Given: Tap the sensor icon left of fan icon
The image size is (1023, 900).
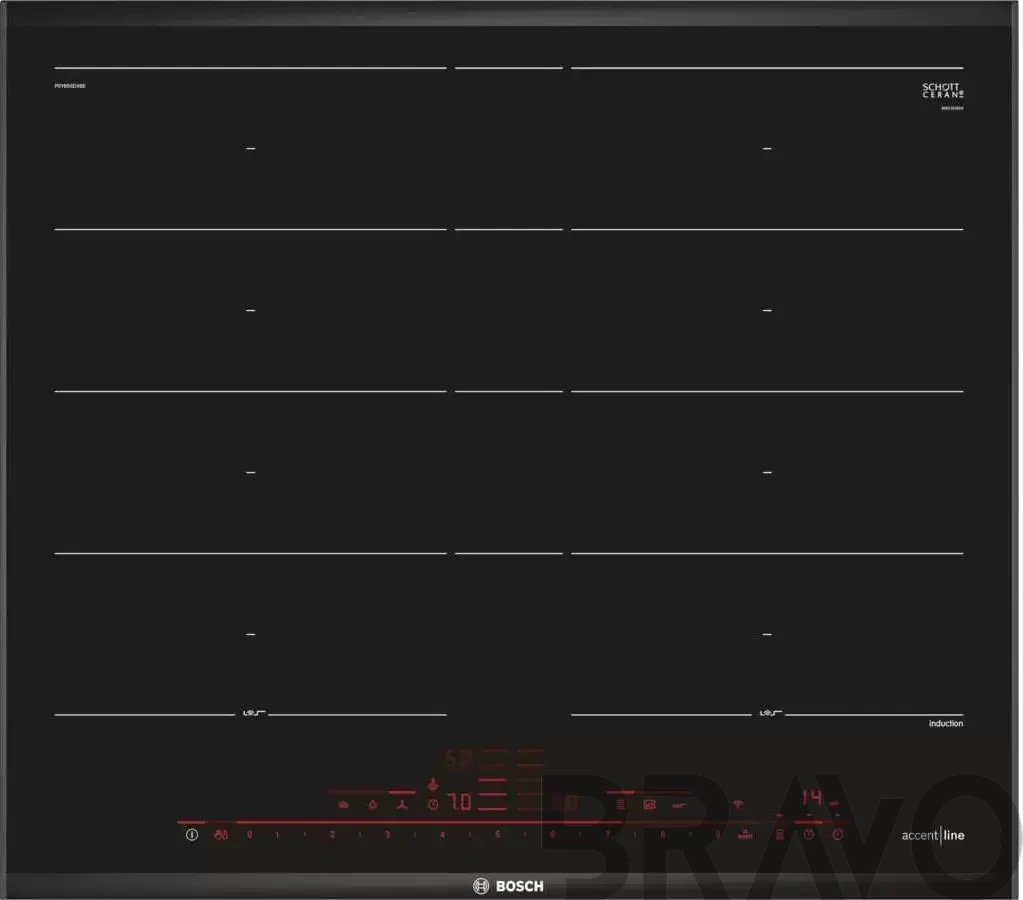Looking at the screenshot, I should [x=373, y=805].
